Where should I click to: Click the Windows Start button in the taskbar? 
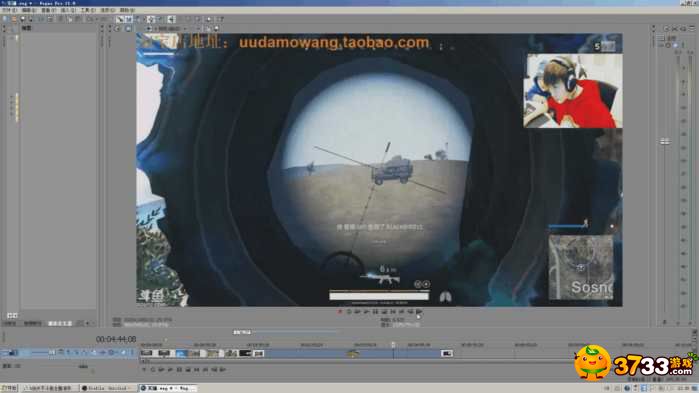tap(9, 388)
